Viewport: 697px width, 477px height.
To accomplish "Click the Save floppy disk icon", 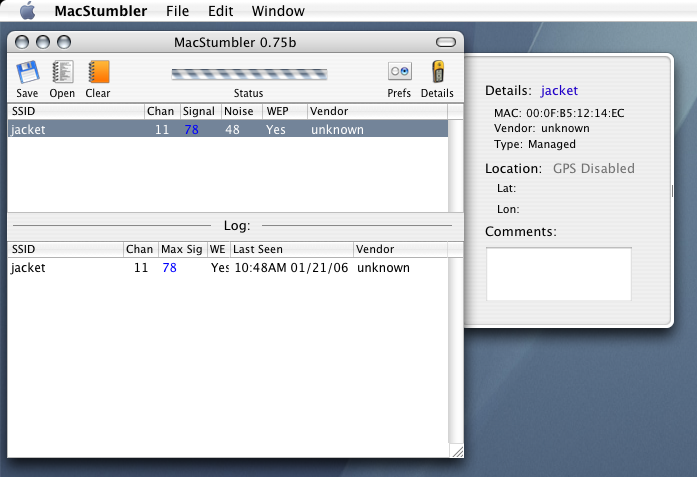I will click(27, 73).
